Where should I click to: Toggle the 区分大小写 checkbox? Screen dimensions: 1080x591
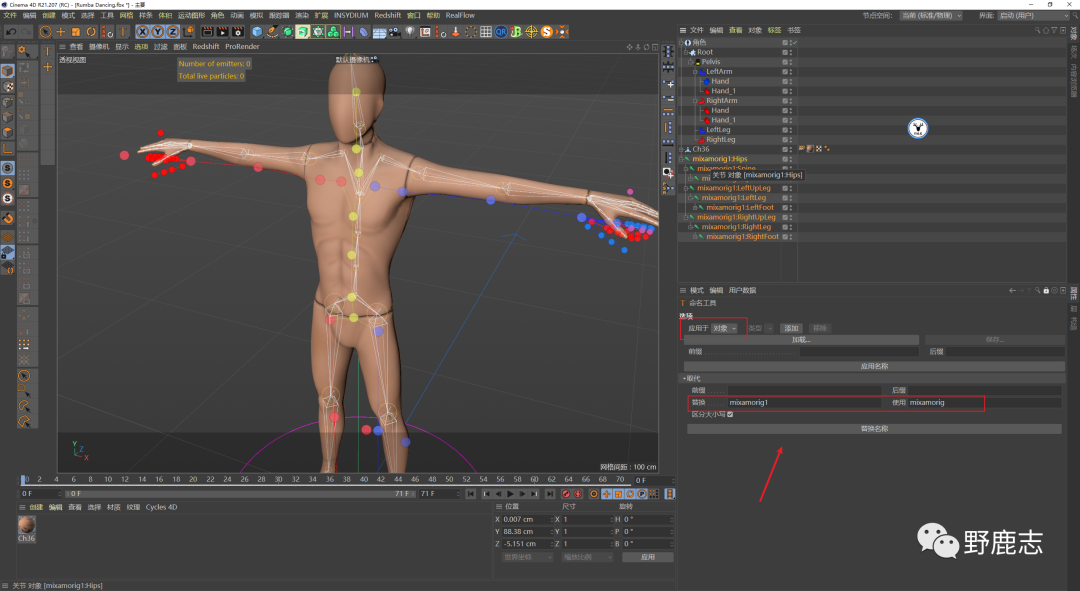pyautogui.click(x=730, y=414)
